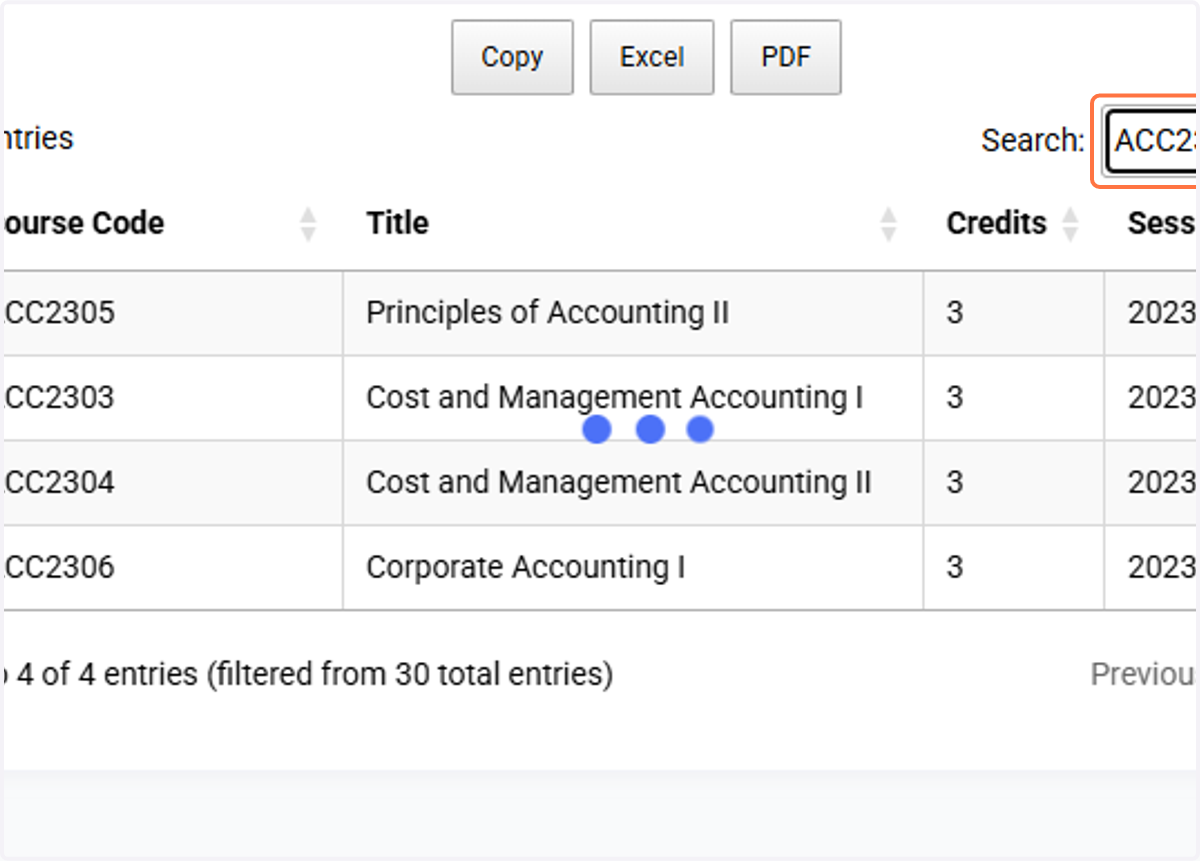This screenshot has height=861, width=1200.
Task: Click credits value in Corporate Accounting I row
Action: pyautogui.click(x=955, y=568)
